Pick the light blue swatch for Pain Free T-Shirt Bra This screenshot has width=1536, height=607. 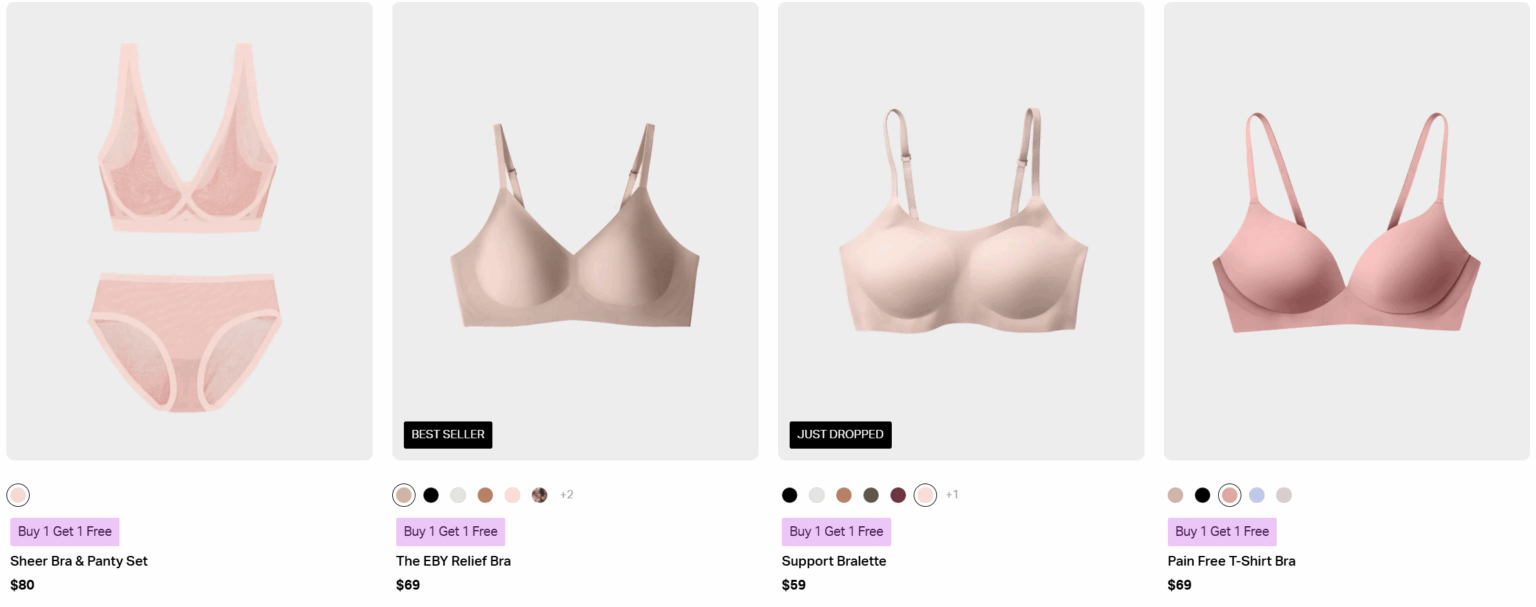pos(1257,495)
